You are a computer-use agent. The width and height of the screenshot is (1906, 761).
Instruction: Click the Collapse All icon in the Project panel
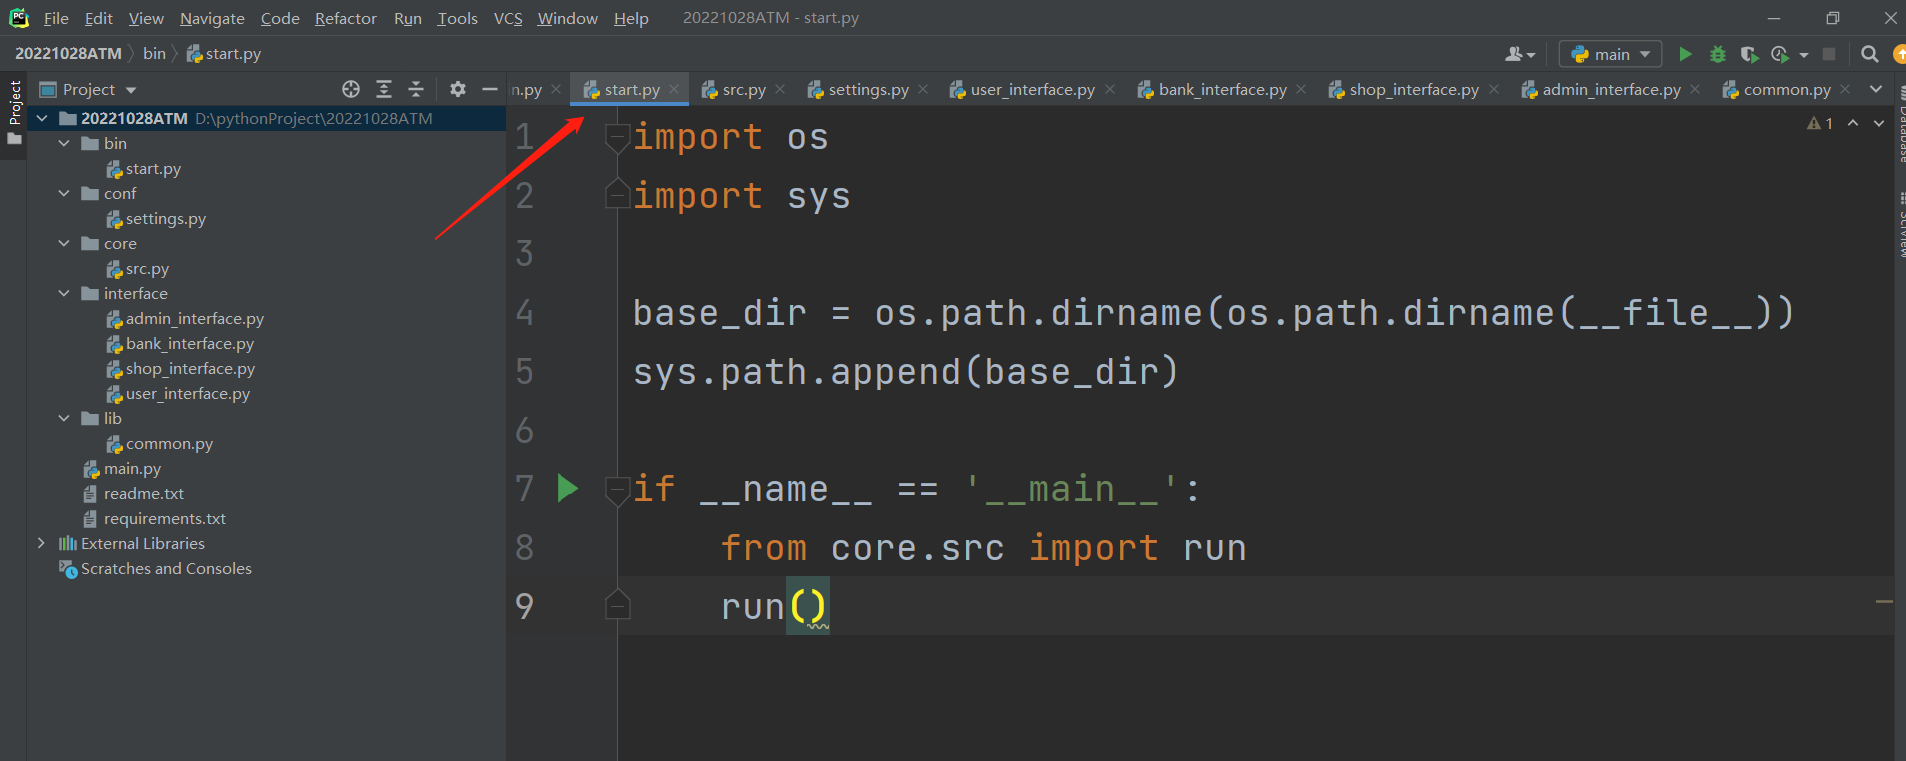pyautogui.click(x=416, y=89)
